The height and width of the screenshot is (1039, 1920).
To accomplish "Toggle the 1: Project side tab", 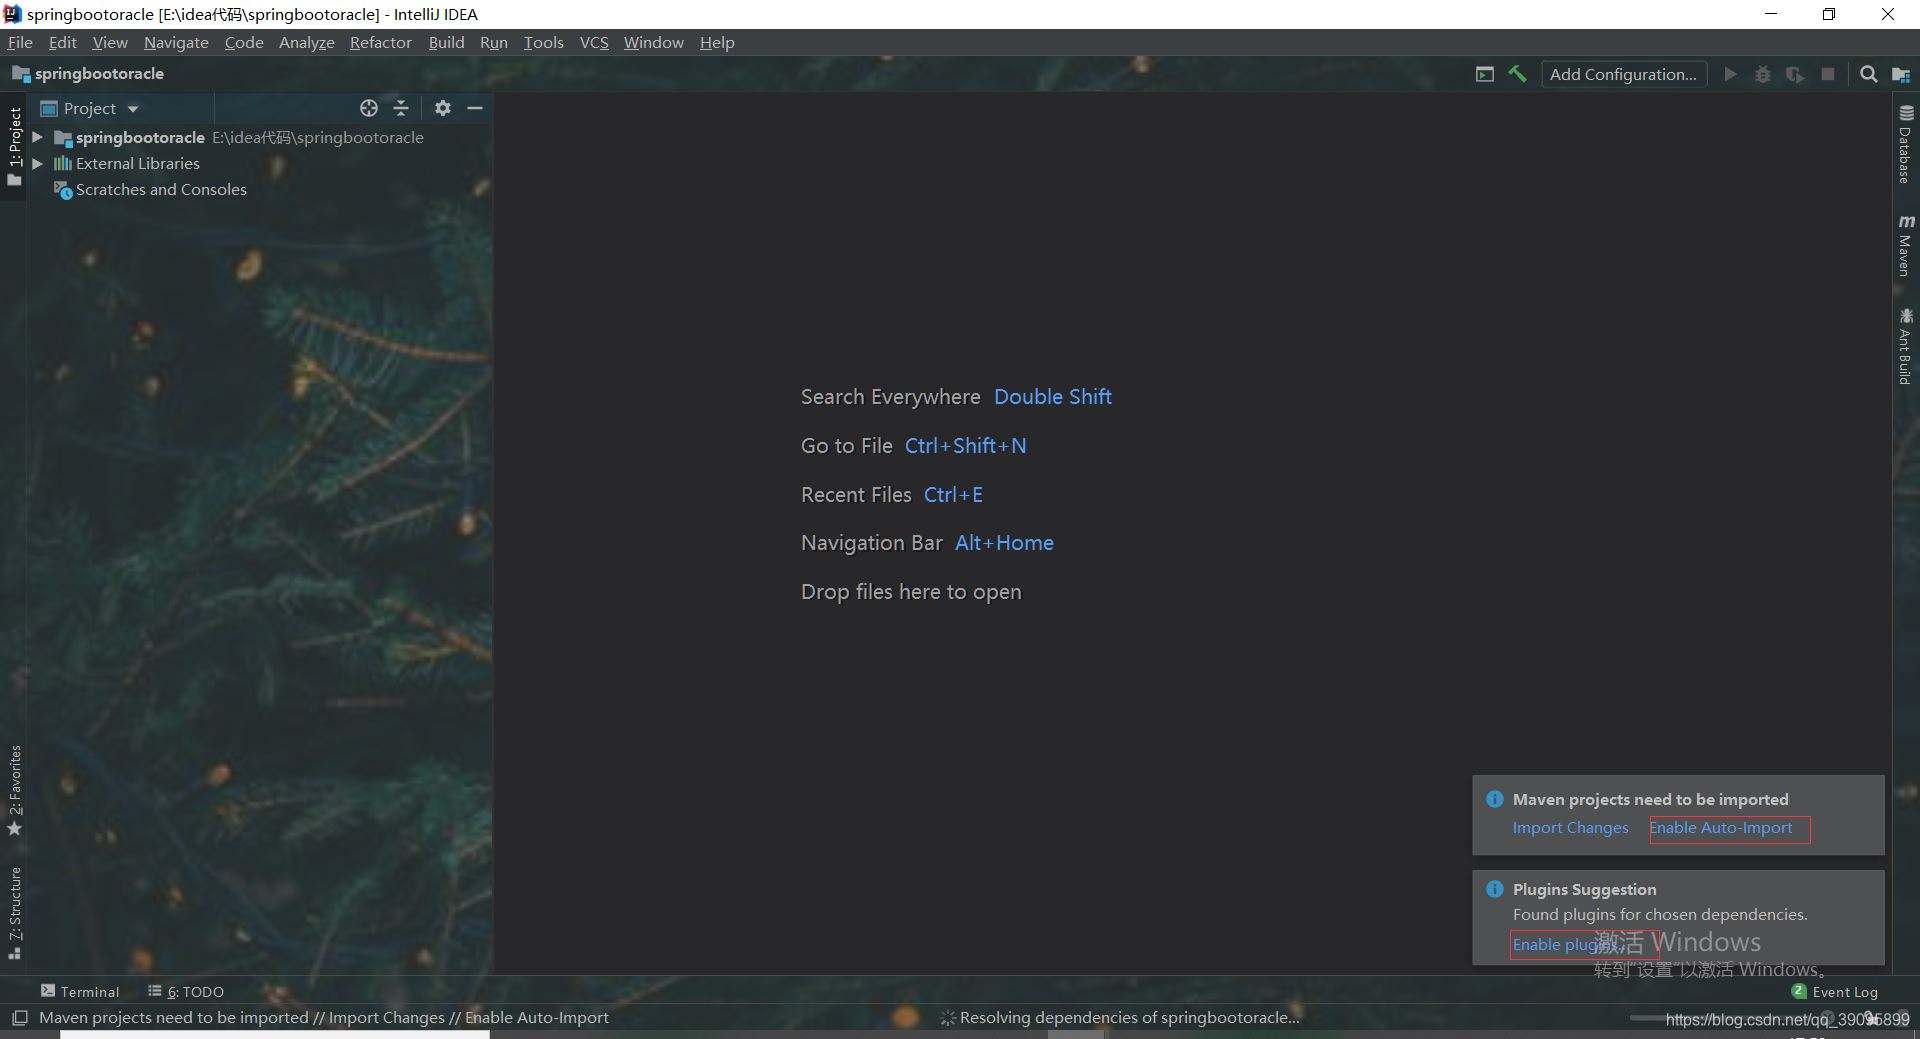I will point(14,146).
